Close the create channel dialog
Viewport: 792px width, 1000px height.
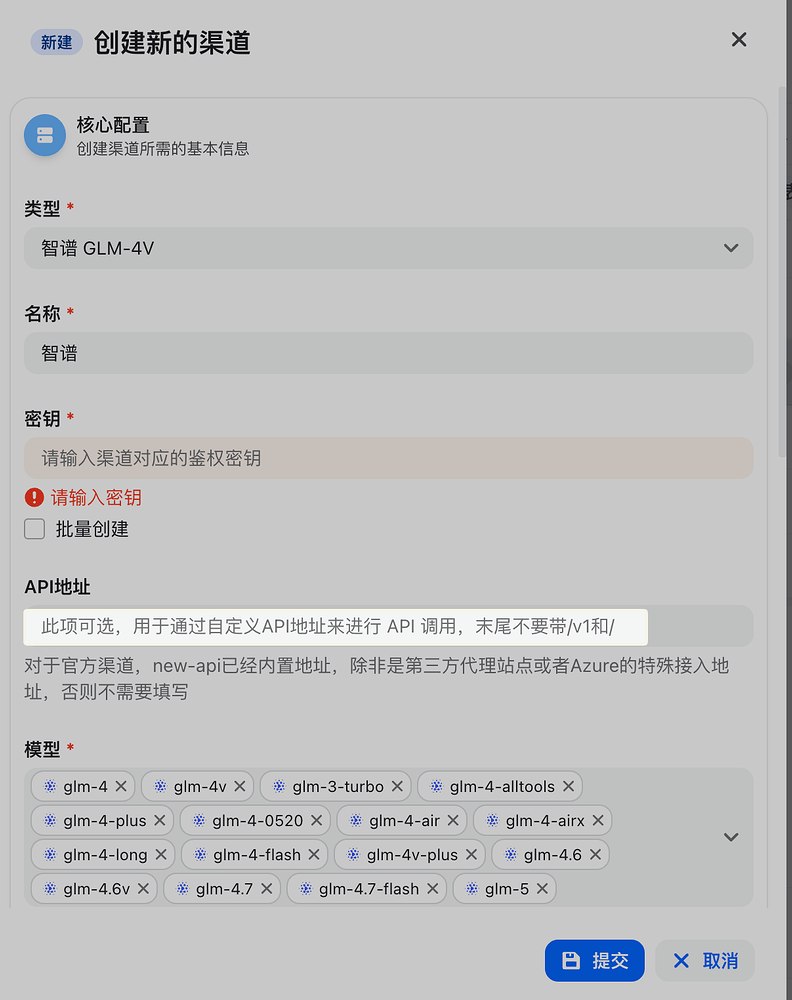coord(738,40)
